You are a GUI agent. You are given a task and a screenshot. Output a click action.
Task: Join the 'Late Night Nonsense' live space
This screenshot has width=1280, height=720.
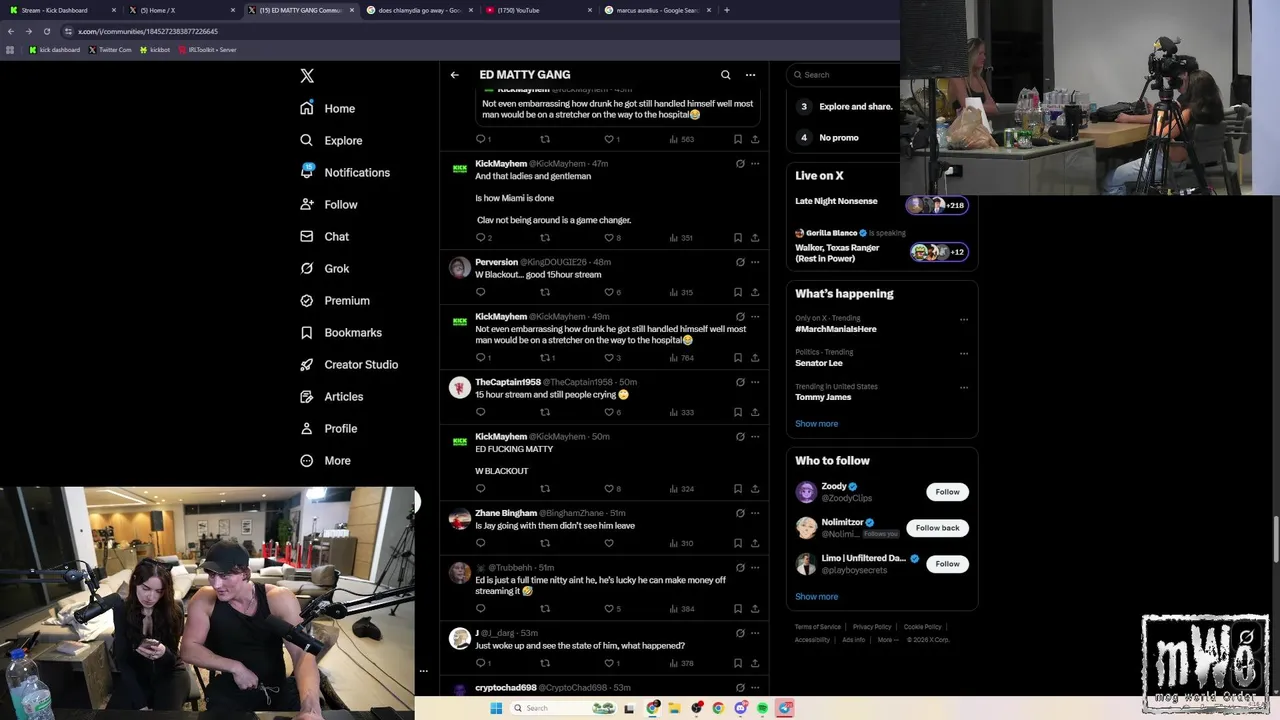click(x=881, y=203)
